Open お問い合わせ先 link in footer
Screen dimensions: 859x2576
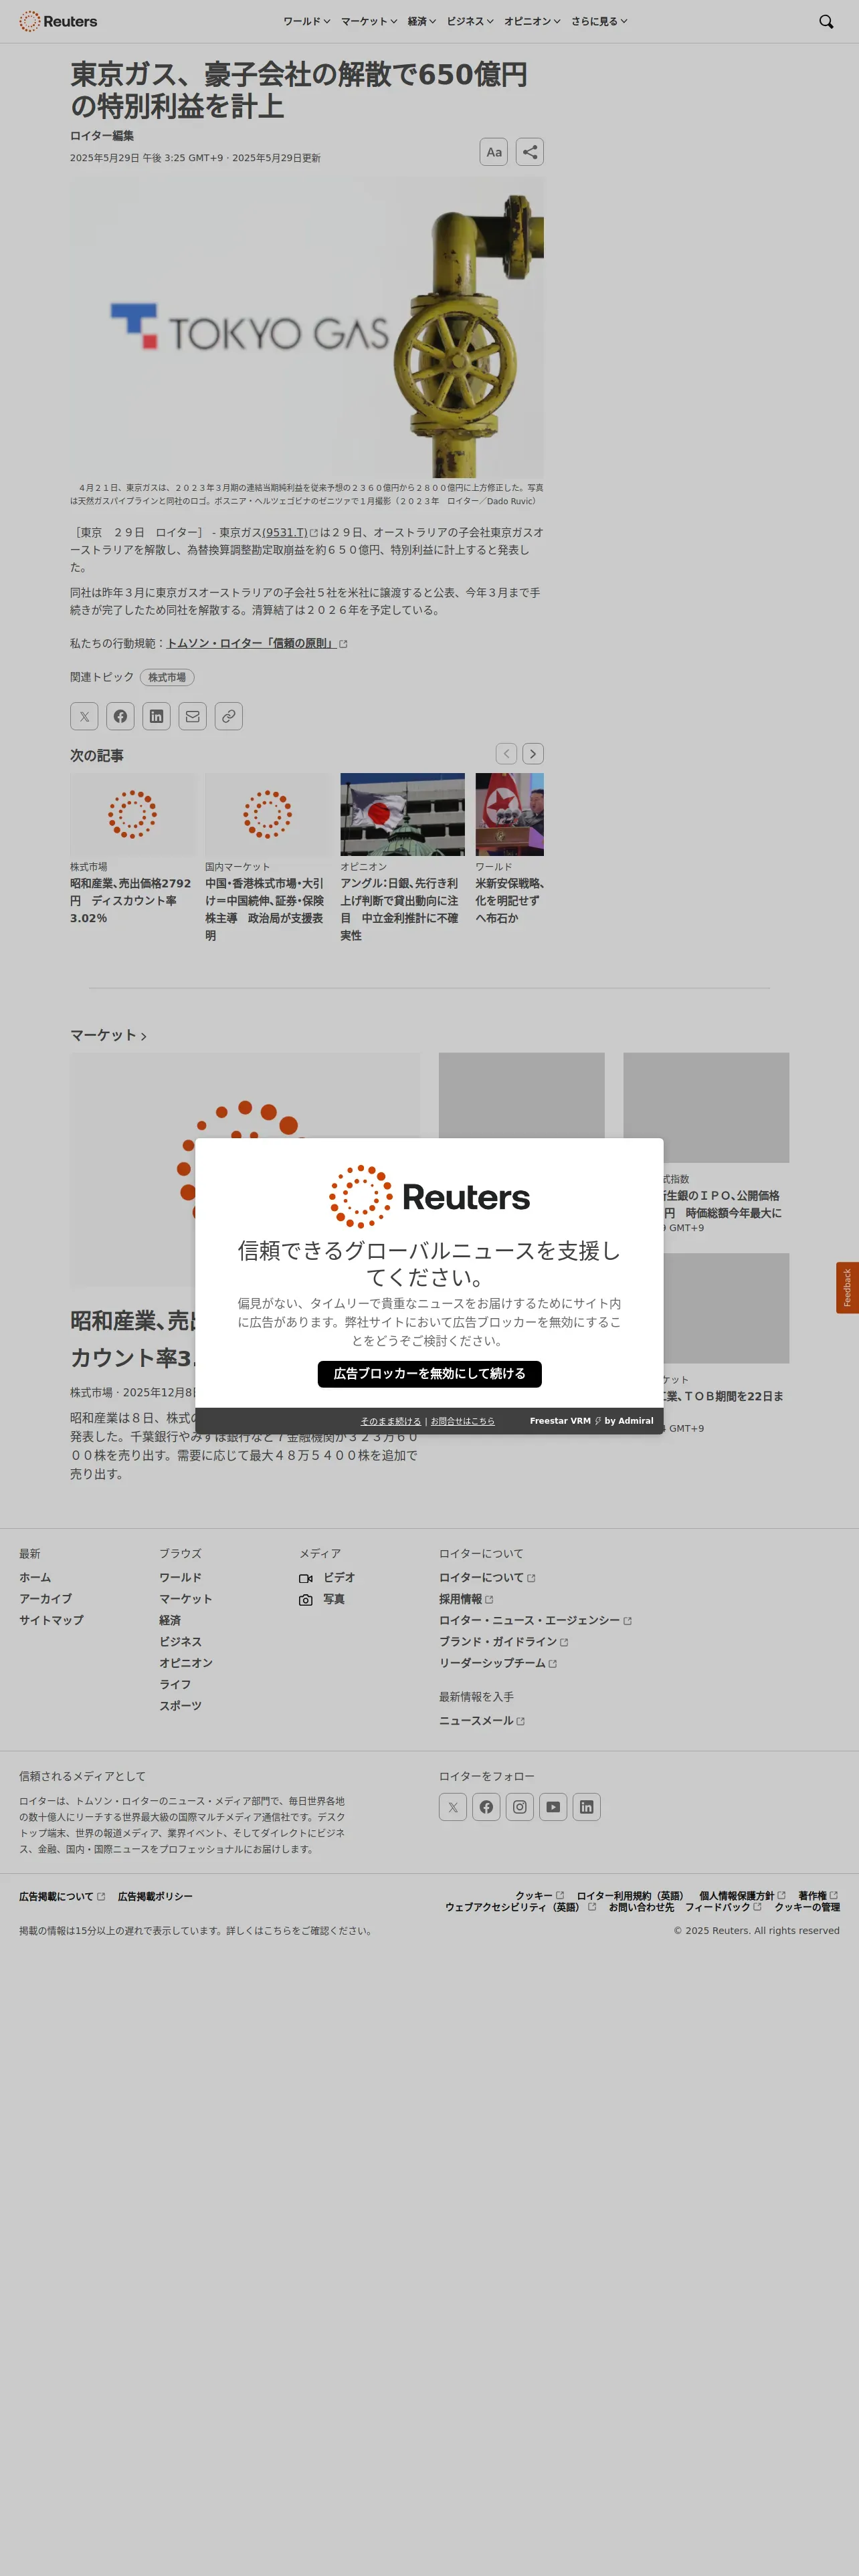641,1908
